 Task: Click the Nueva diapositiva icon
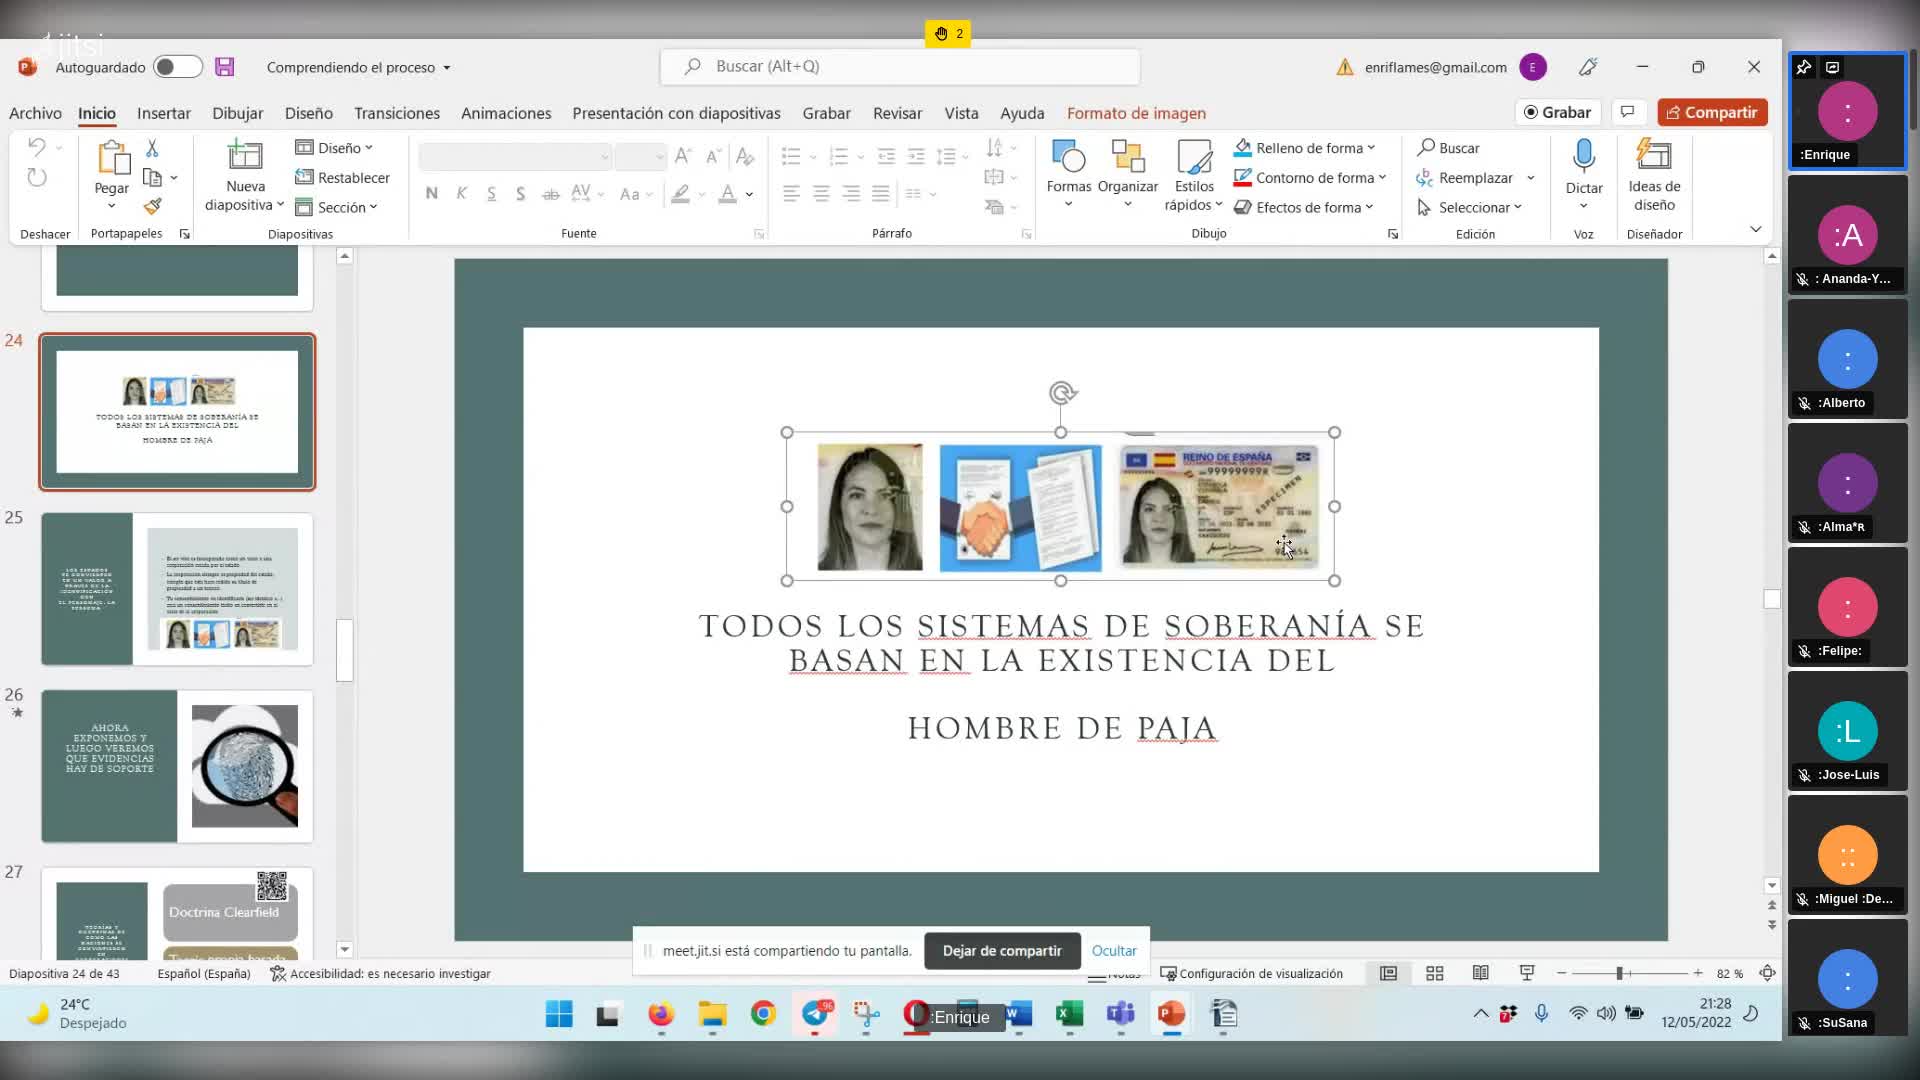pyautogui.click(x=245, y=156)
